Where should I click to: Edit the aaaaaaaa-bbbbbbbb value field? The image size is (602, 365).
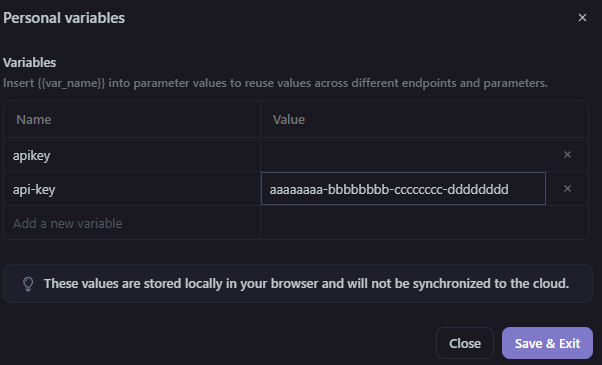coord(403,189)
